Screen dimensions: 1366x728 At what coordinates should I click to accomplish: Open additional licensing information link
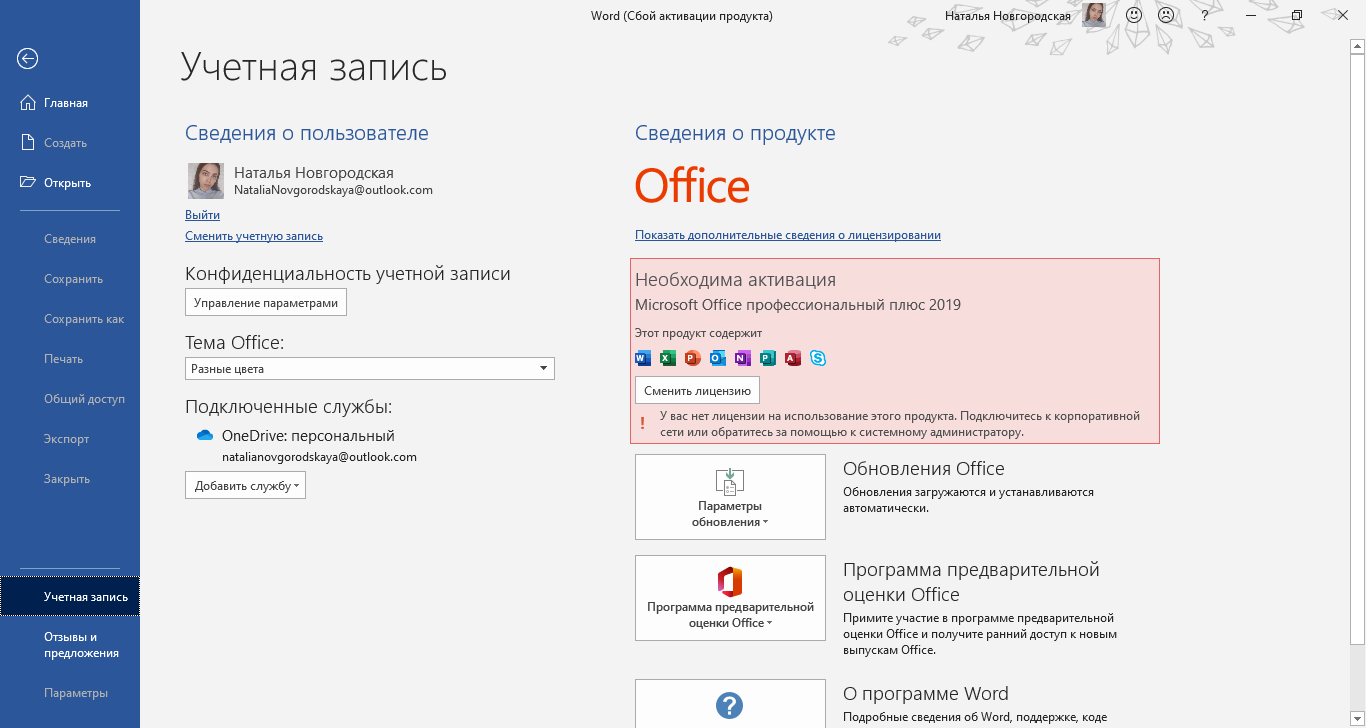point(788,235)
